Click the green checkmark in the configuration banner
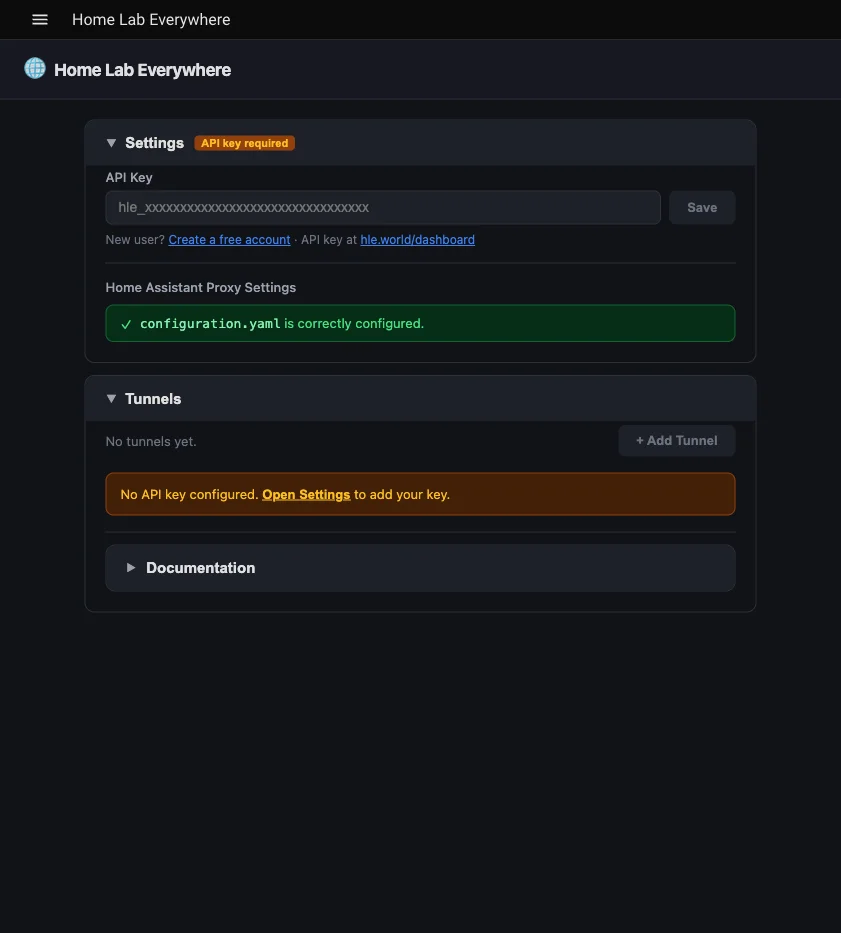 [125, 323]
